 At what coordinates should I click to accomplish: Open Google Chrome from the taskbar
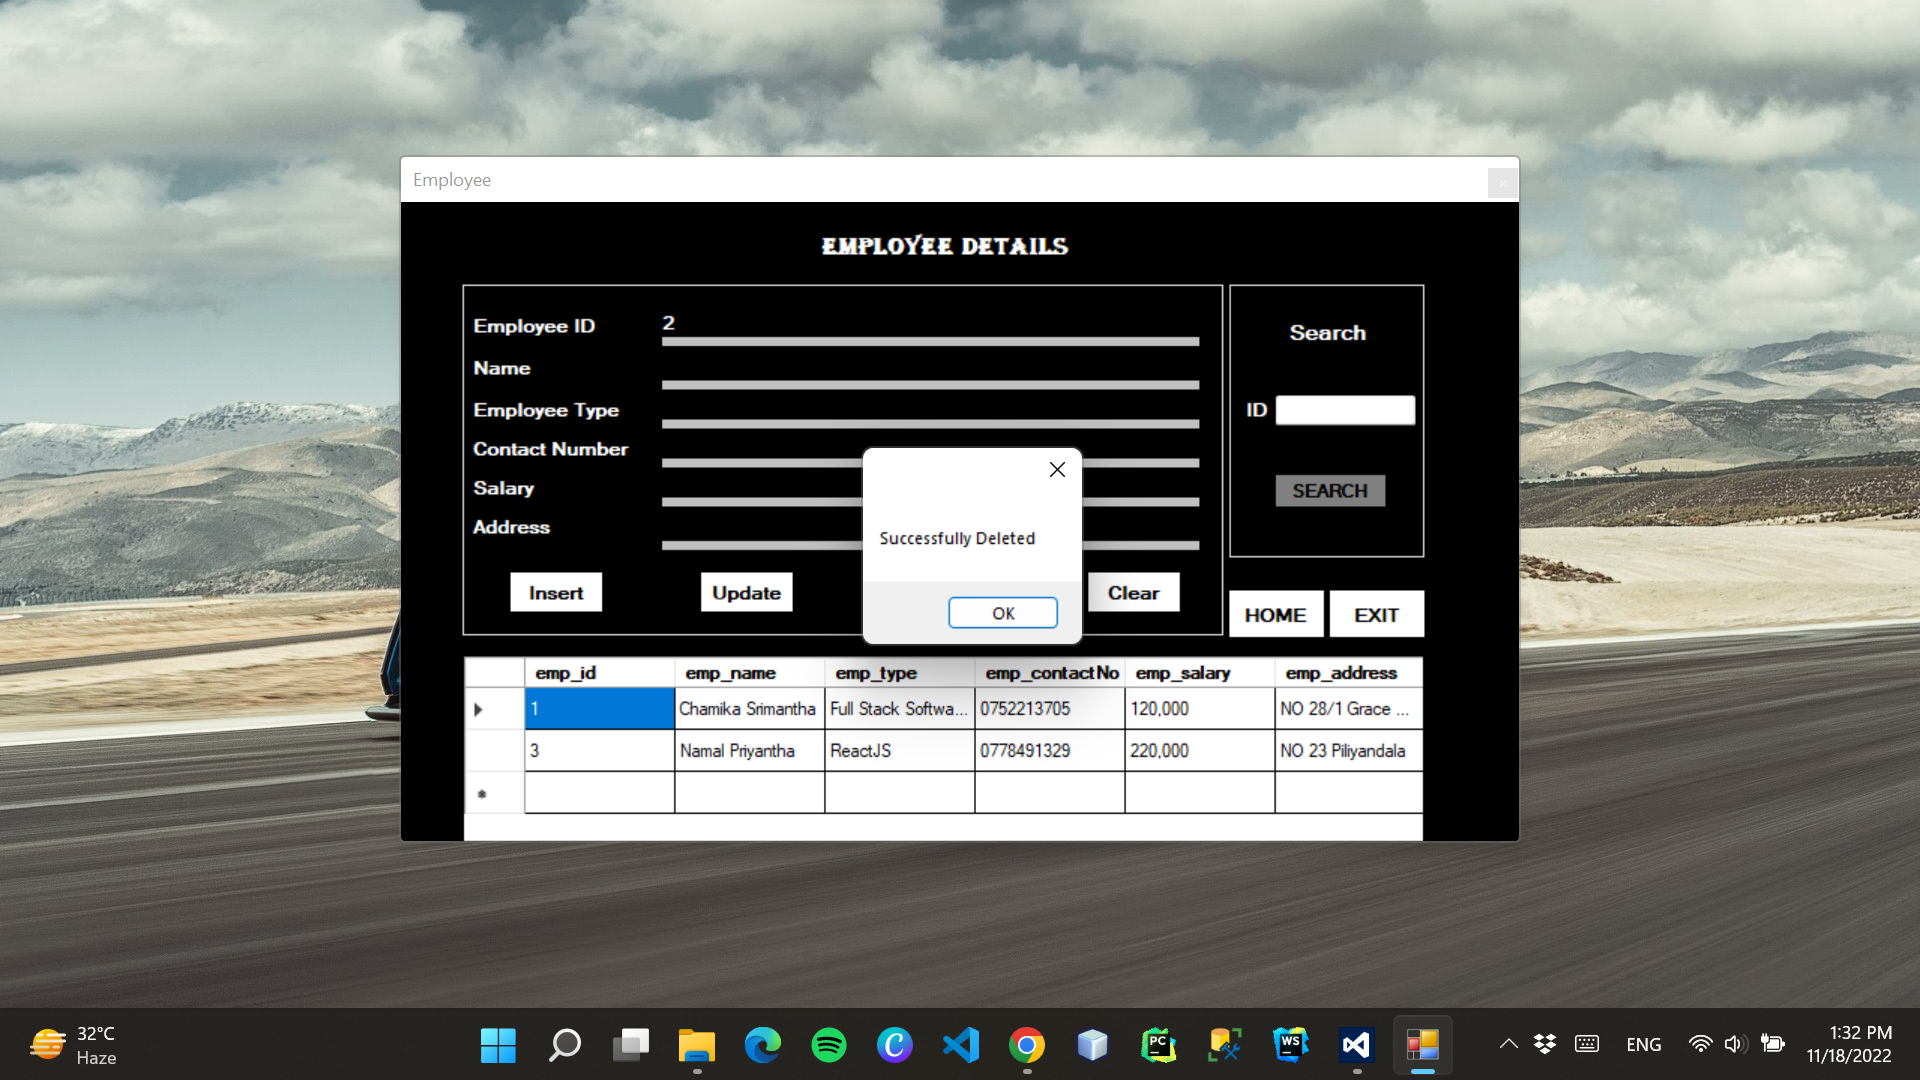tap(1027, 1044)
